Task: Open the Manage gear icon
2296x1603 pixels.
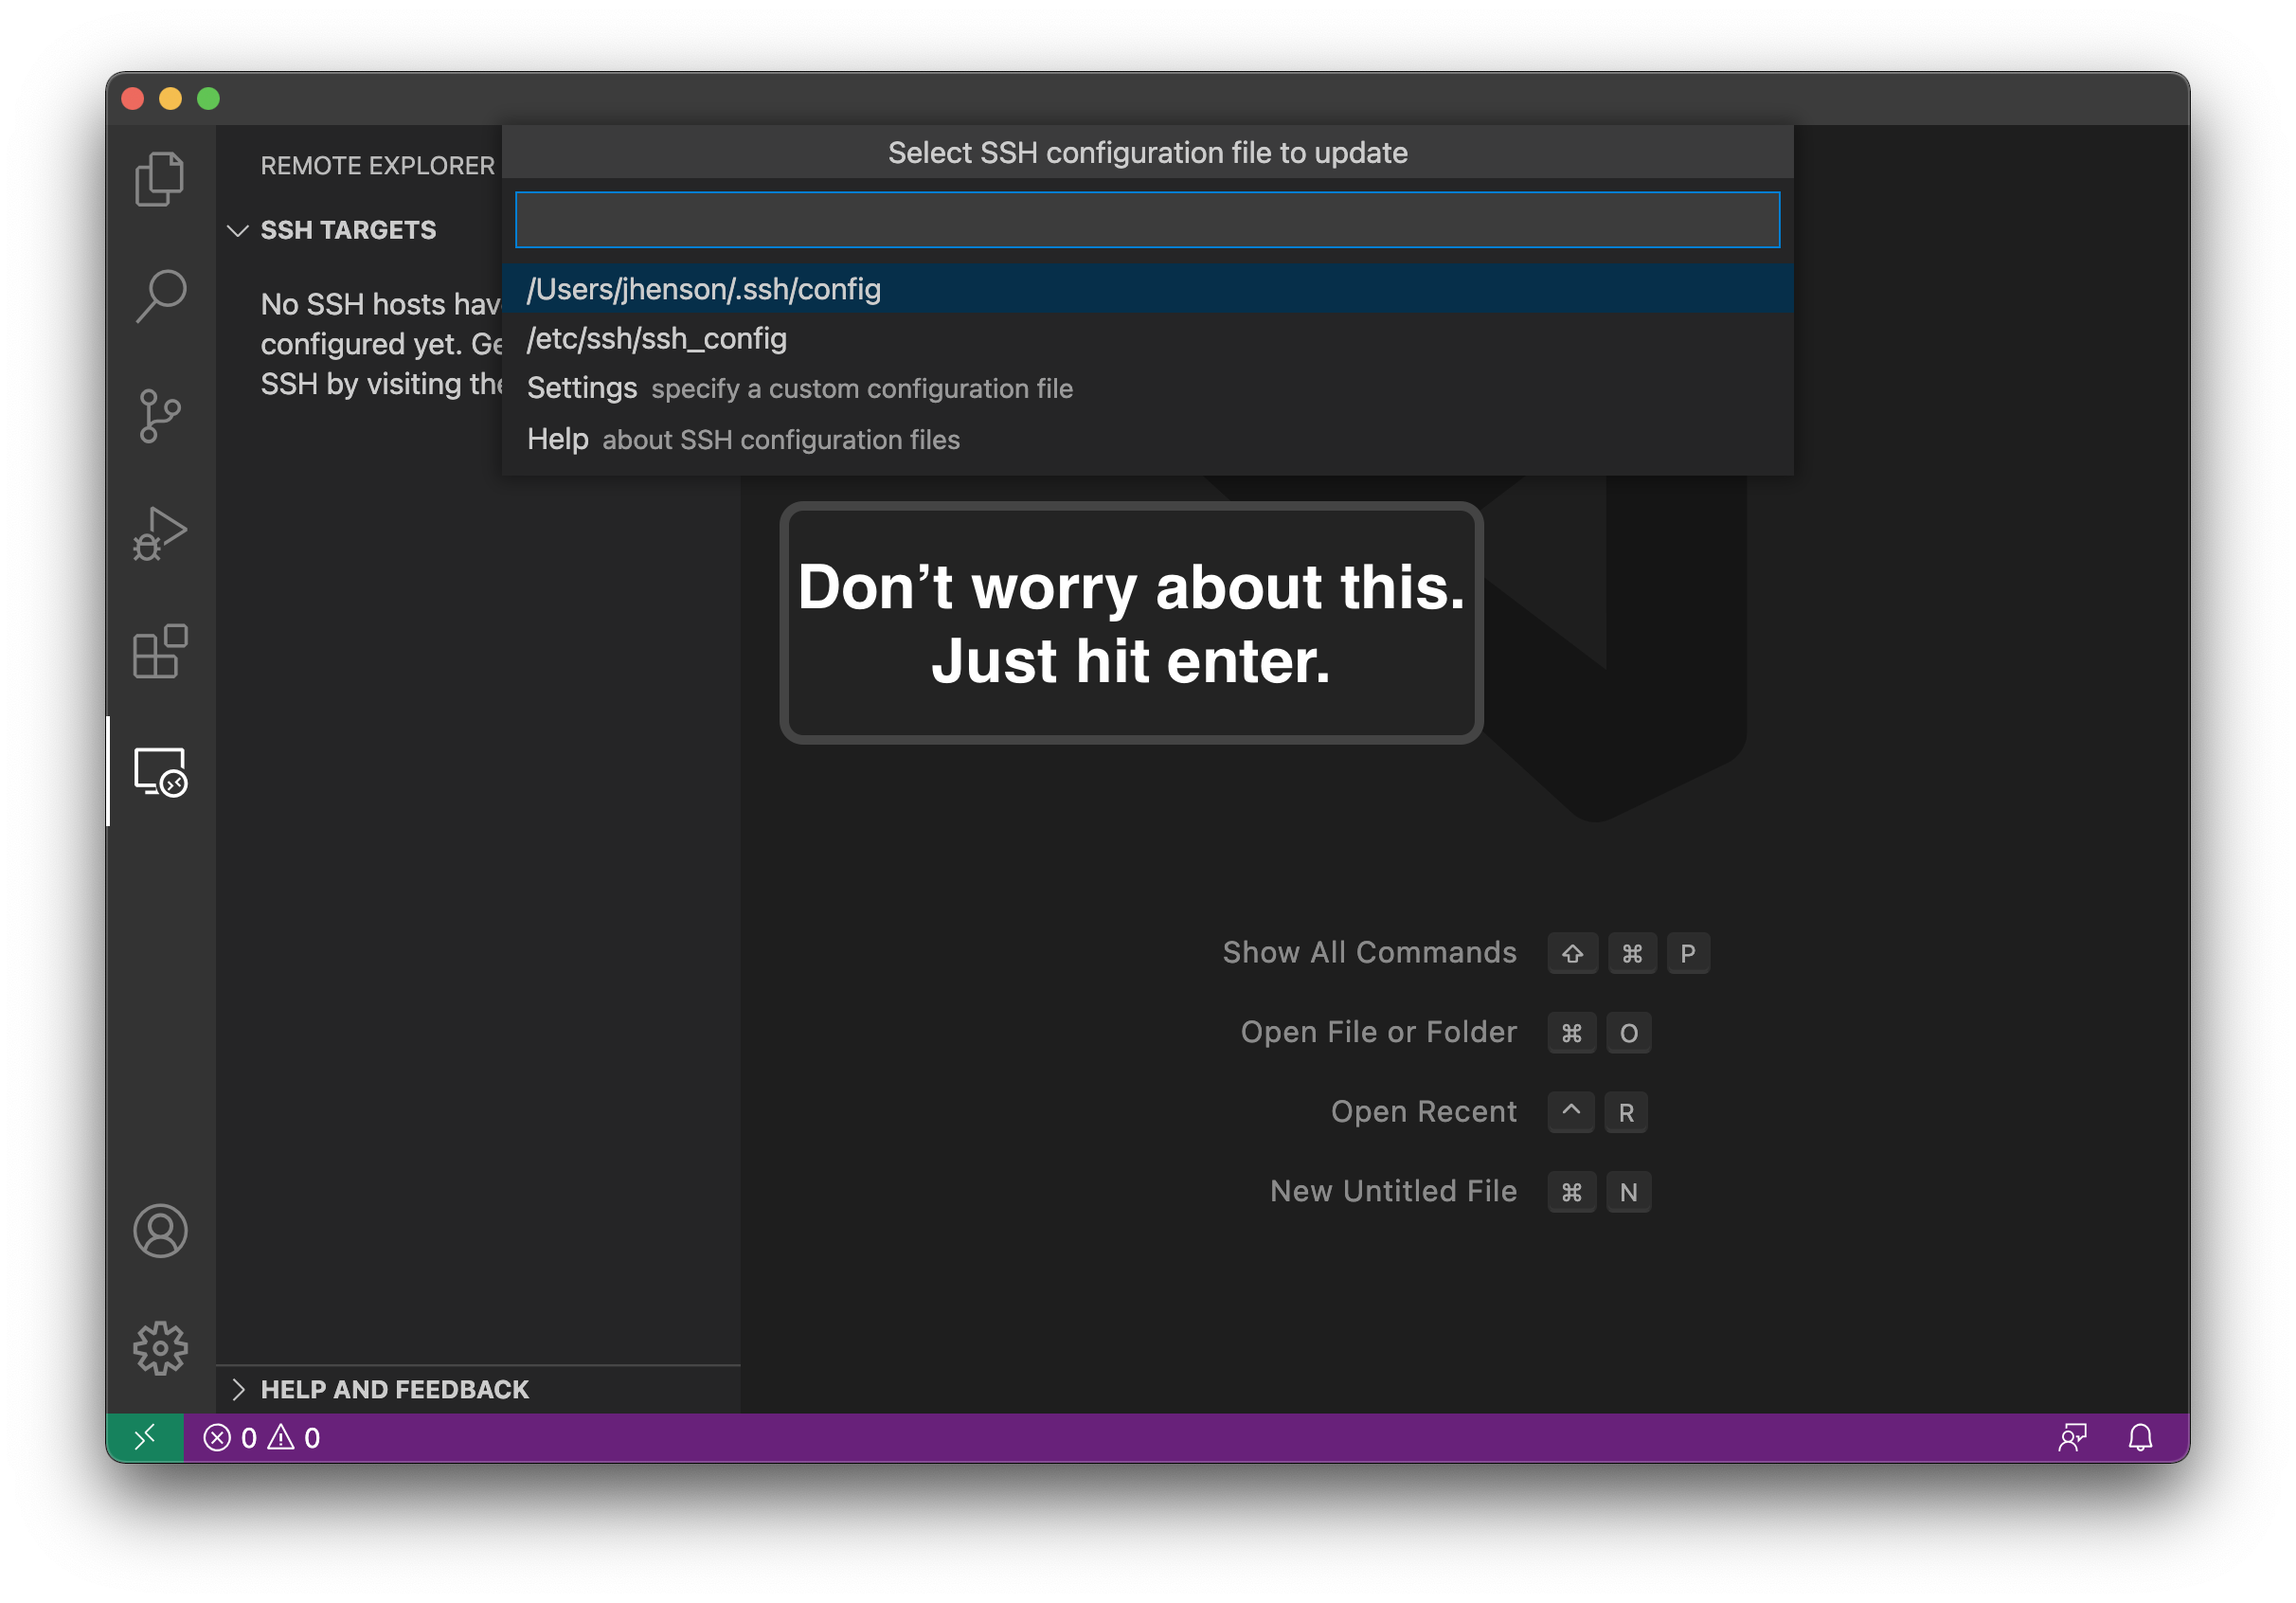Action: click(160, 1348)
